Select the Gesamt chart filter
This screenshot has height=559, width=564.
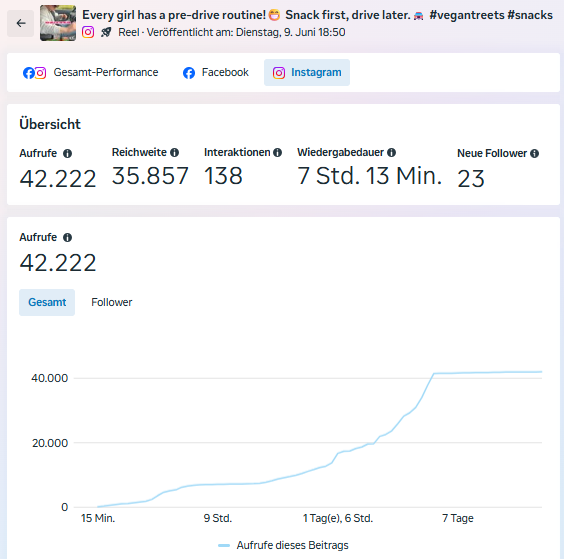click(47, 302)
